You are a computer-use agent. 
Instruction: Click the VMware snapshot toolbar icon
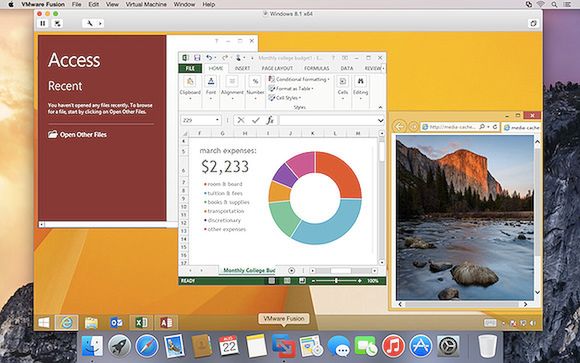click(57, 23)
